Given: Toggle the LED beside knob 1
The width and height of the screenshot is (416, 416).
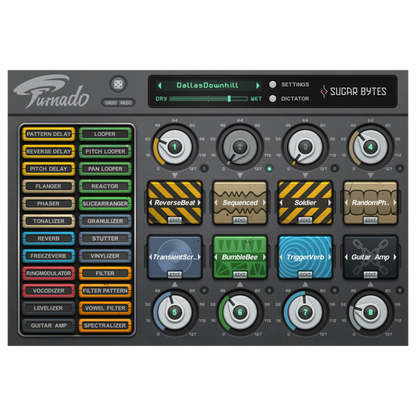Looking at the screenshot, I should click(x=204, y=169).
